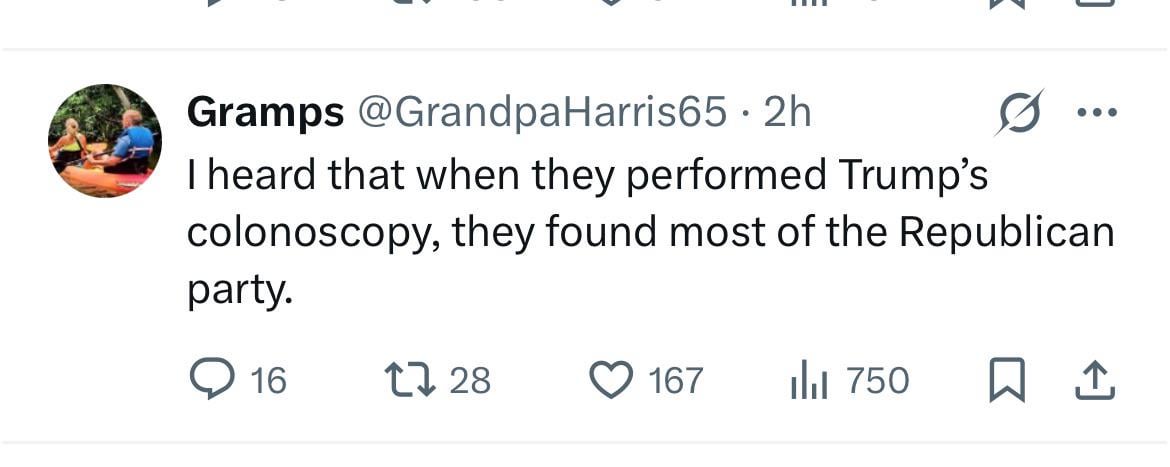The width and height of the screenshot is (1170, 467).
Task: Click the view count 750
Action: 877,381
